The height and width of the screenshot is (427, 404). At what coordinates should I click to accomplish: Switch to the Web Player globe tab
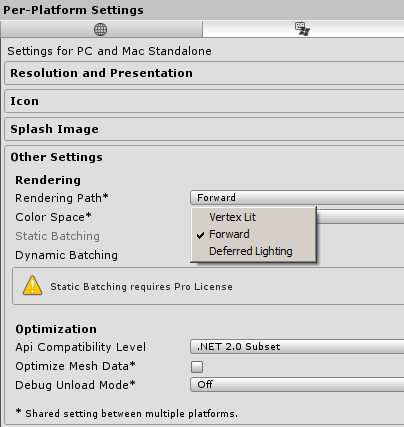point(100,29)
